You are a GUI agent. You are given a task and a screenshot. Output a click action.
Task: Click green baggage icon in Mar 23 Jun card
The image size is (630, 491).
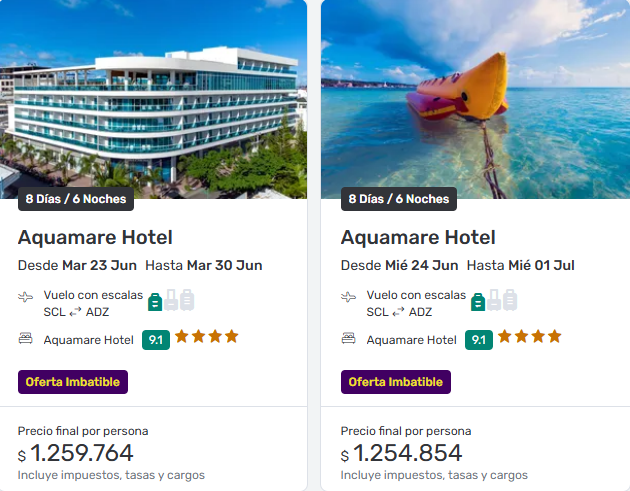click(155, 300)
